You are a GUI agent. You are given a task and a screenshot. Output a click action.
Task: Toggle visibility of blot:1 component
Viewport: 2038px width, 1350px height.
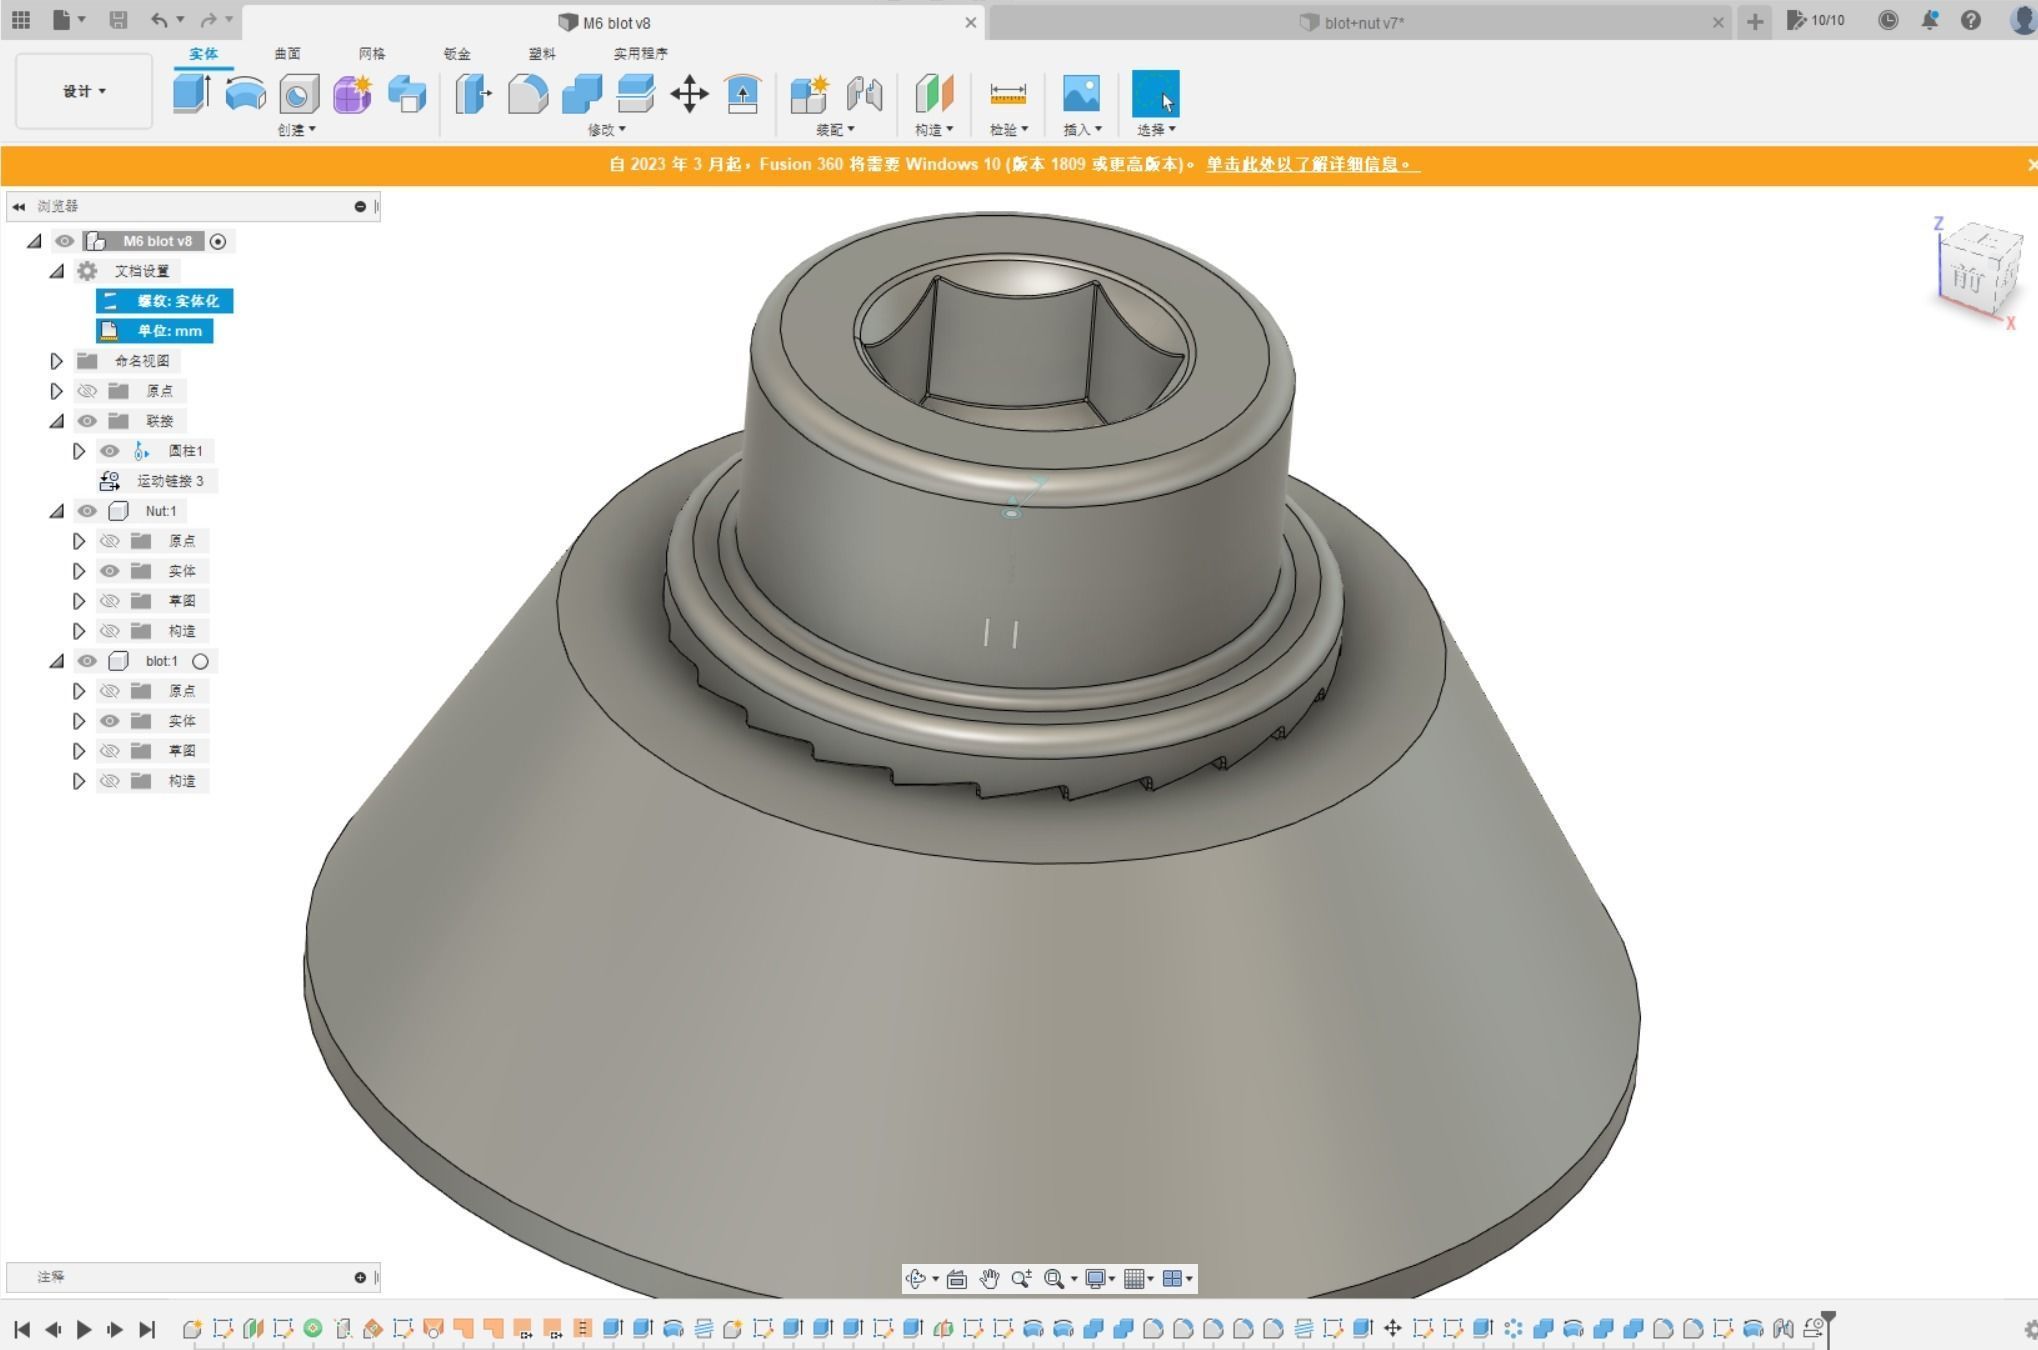pyautogui.click(x=87, y=661)
